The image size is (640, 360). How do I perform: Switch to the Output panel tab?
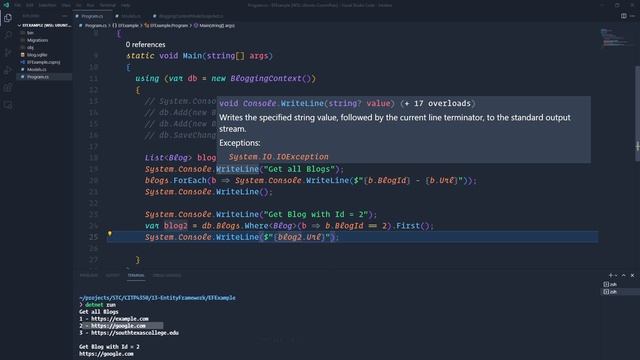coord(113,276)
